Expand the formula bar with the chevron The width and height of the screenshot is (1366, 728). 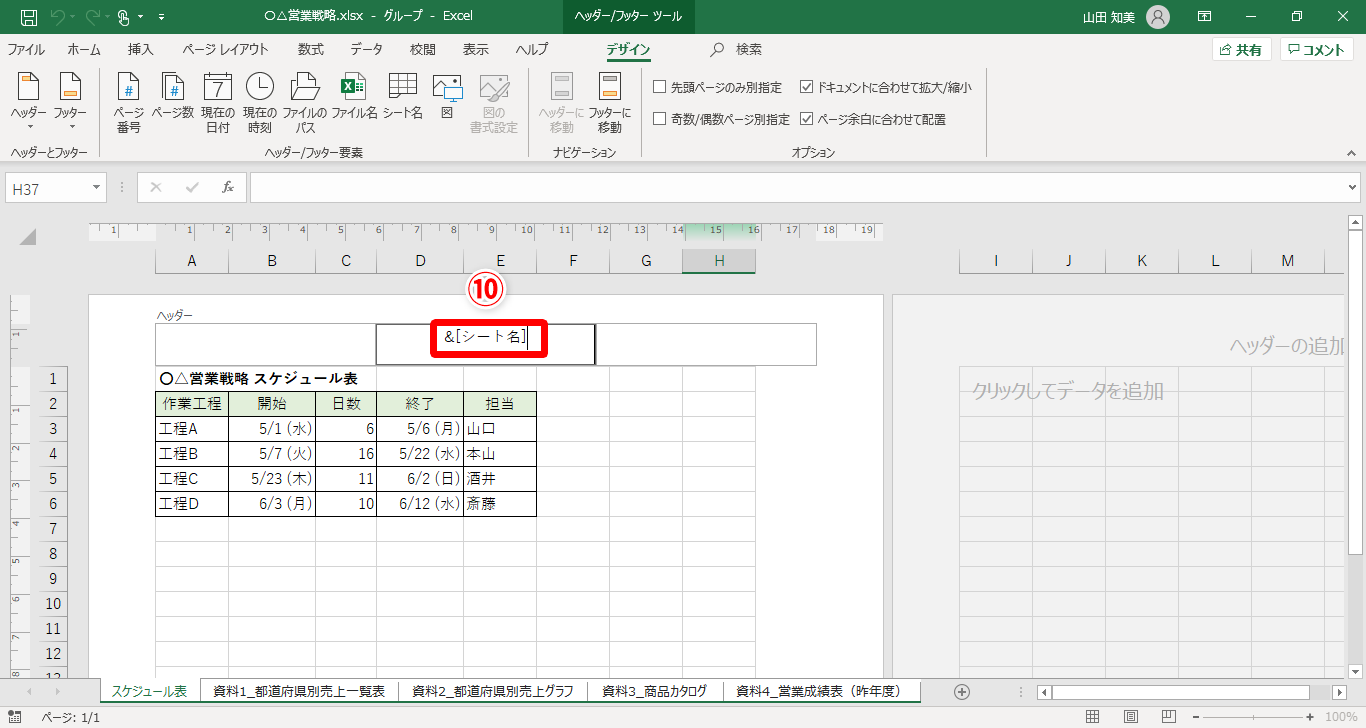coord(1353,187)
